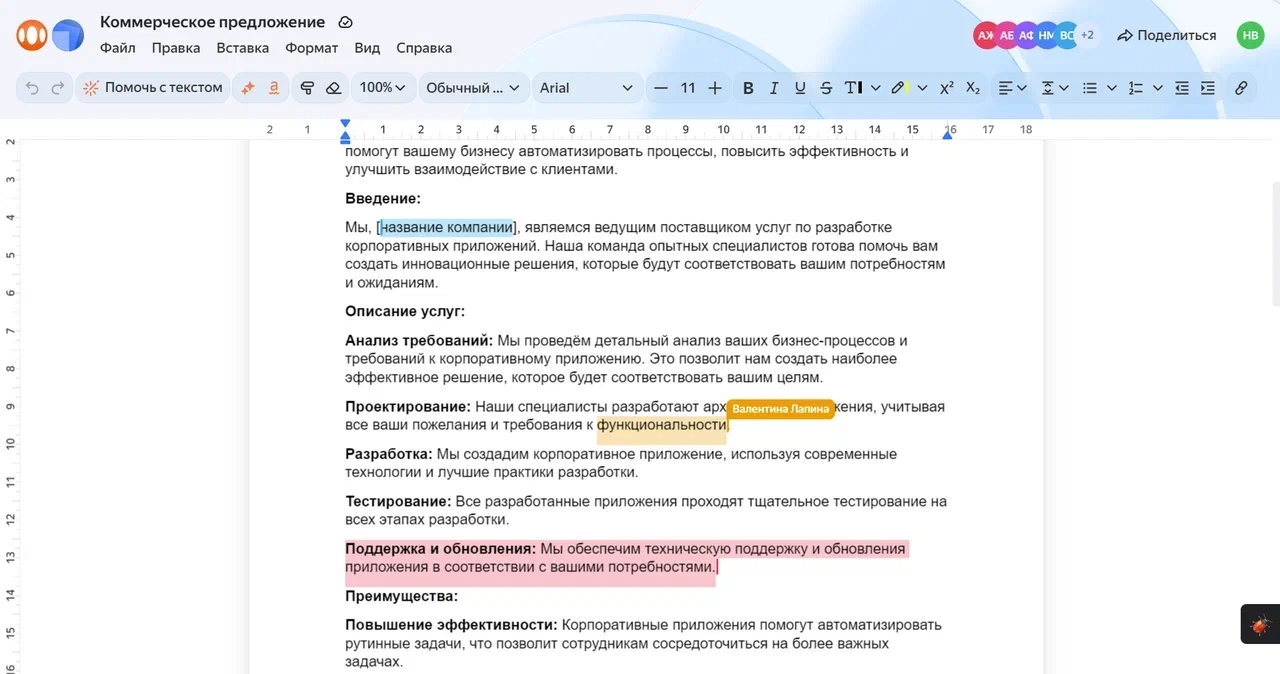Click the Валентина Лапина cursor label
1280x674 pixels.
click(x=780, y=409)
